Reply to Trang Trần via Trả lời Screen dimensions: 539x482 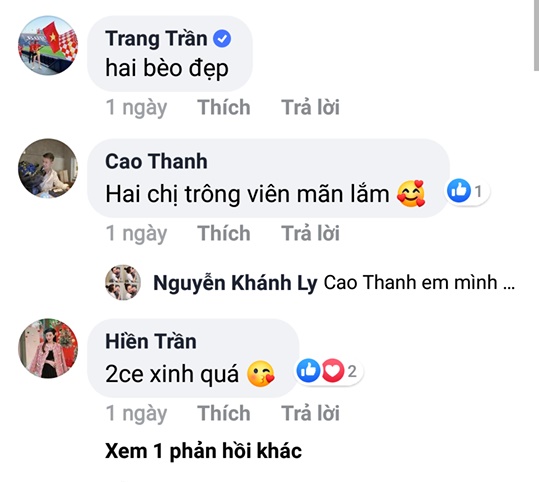(310, 107)
